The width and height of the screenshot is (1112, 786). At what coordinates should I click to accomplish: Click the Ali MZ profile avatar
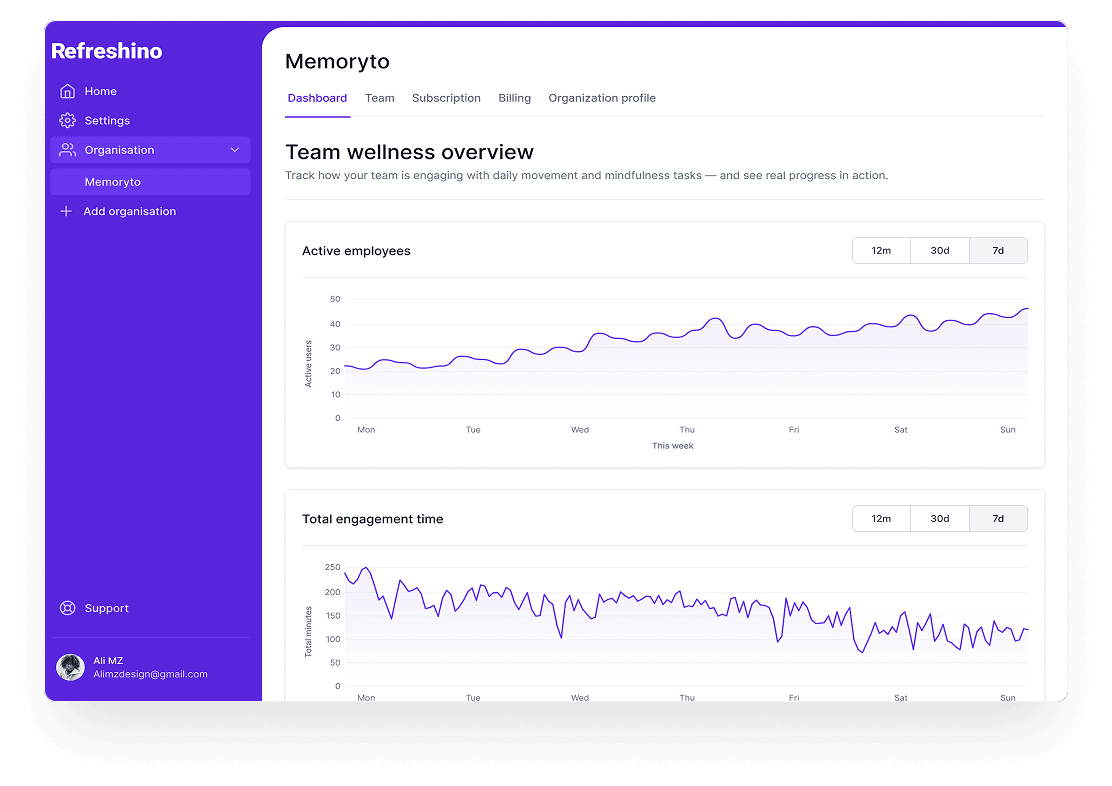click(70, 667)
